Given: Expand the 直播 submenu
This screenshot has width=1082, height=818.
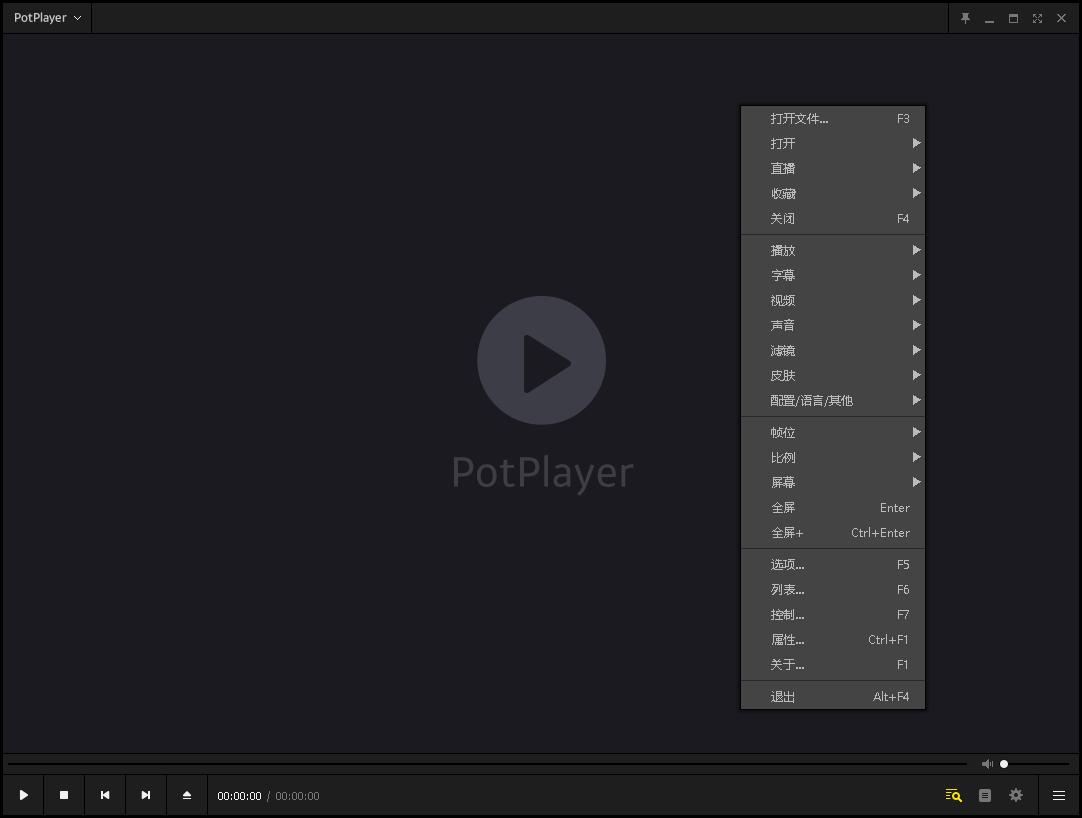Looking at the screenshot, I should click(x=833, y=168).
